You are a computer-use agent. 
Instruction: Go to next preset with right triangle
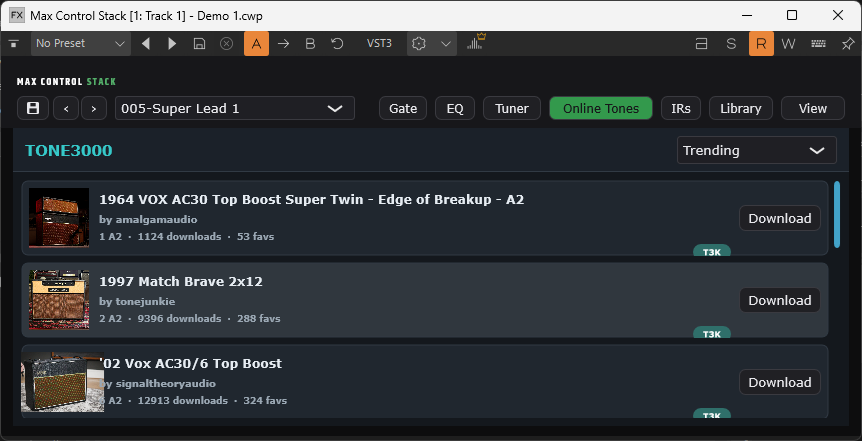pyautogui.click(x=172, y=43)
